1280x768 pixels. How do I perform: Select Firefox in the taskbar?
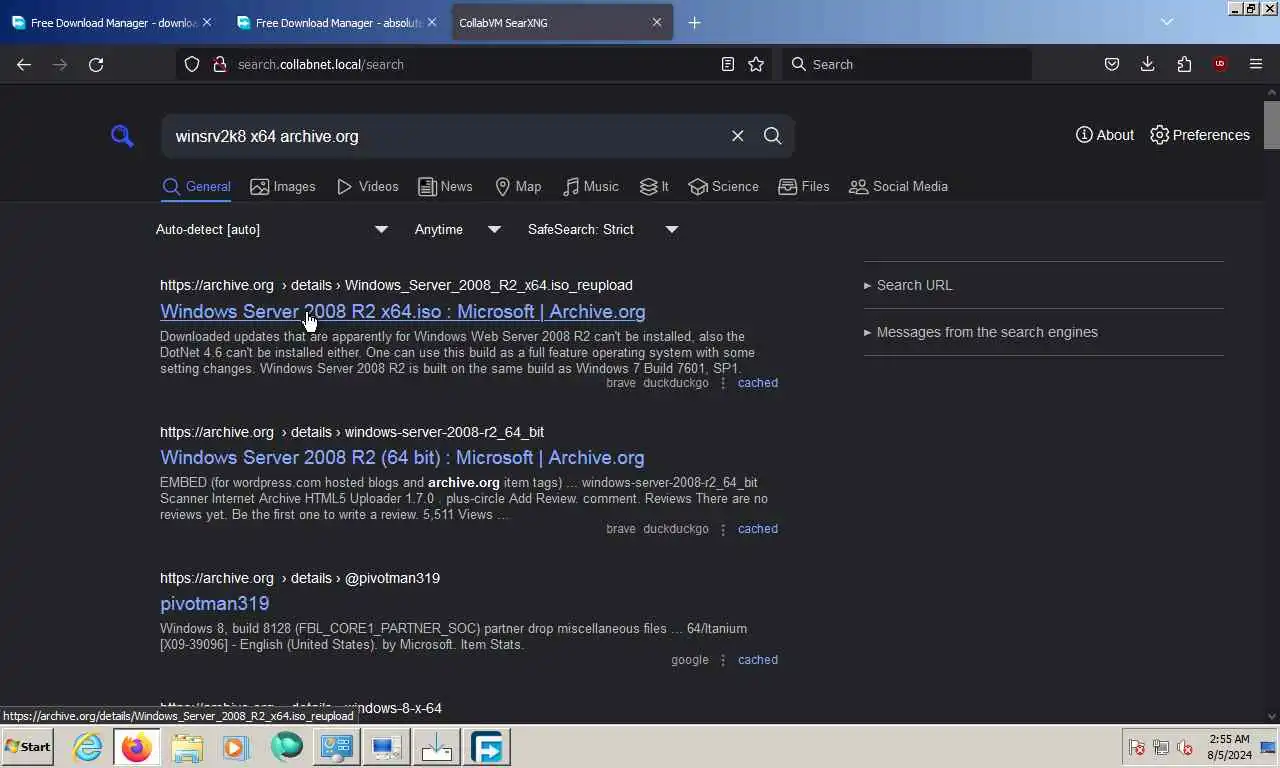[x=137, y=747]
